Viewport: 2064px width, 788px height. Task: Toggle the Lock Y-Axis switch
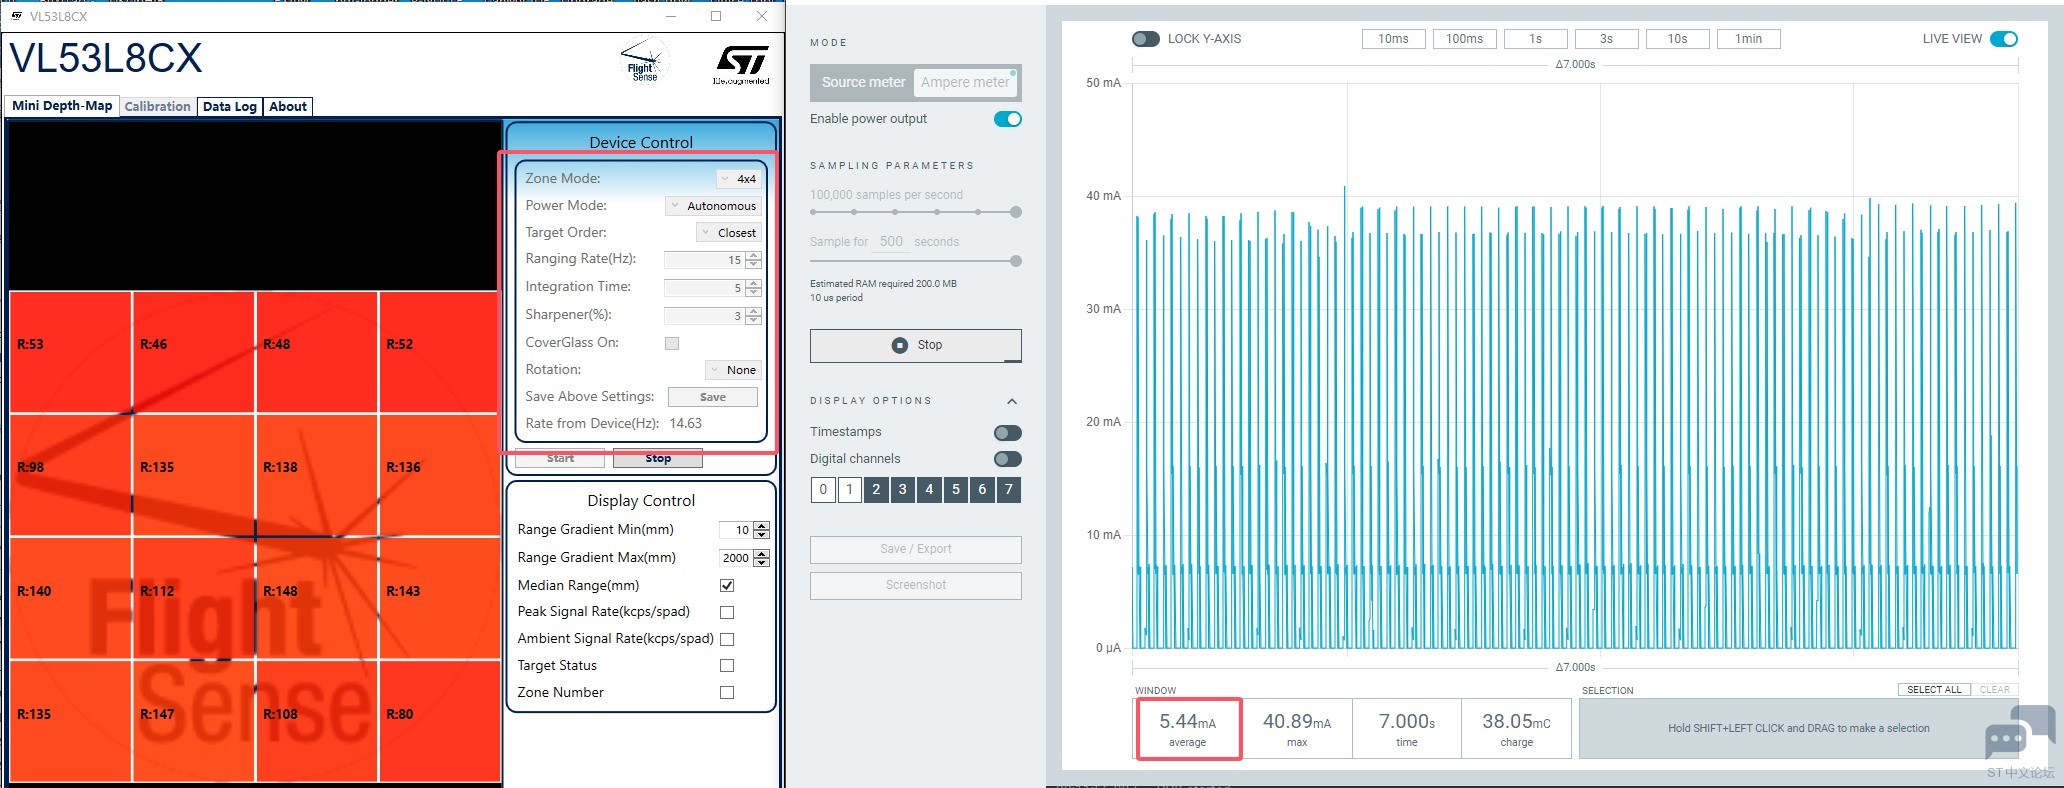coord(1145,39)
